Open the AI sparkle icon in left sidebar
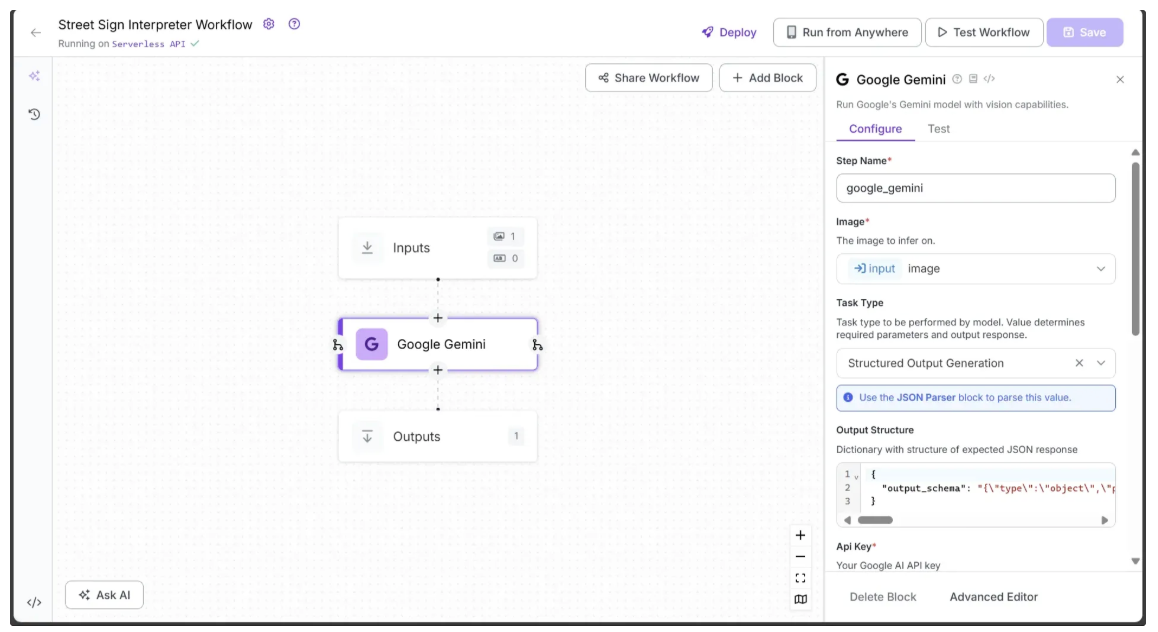 click(34, 76)
